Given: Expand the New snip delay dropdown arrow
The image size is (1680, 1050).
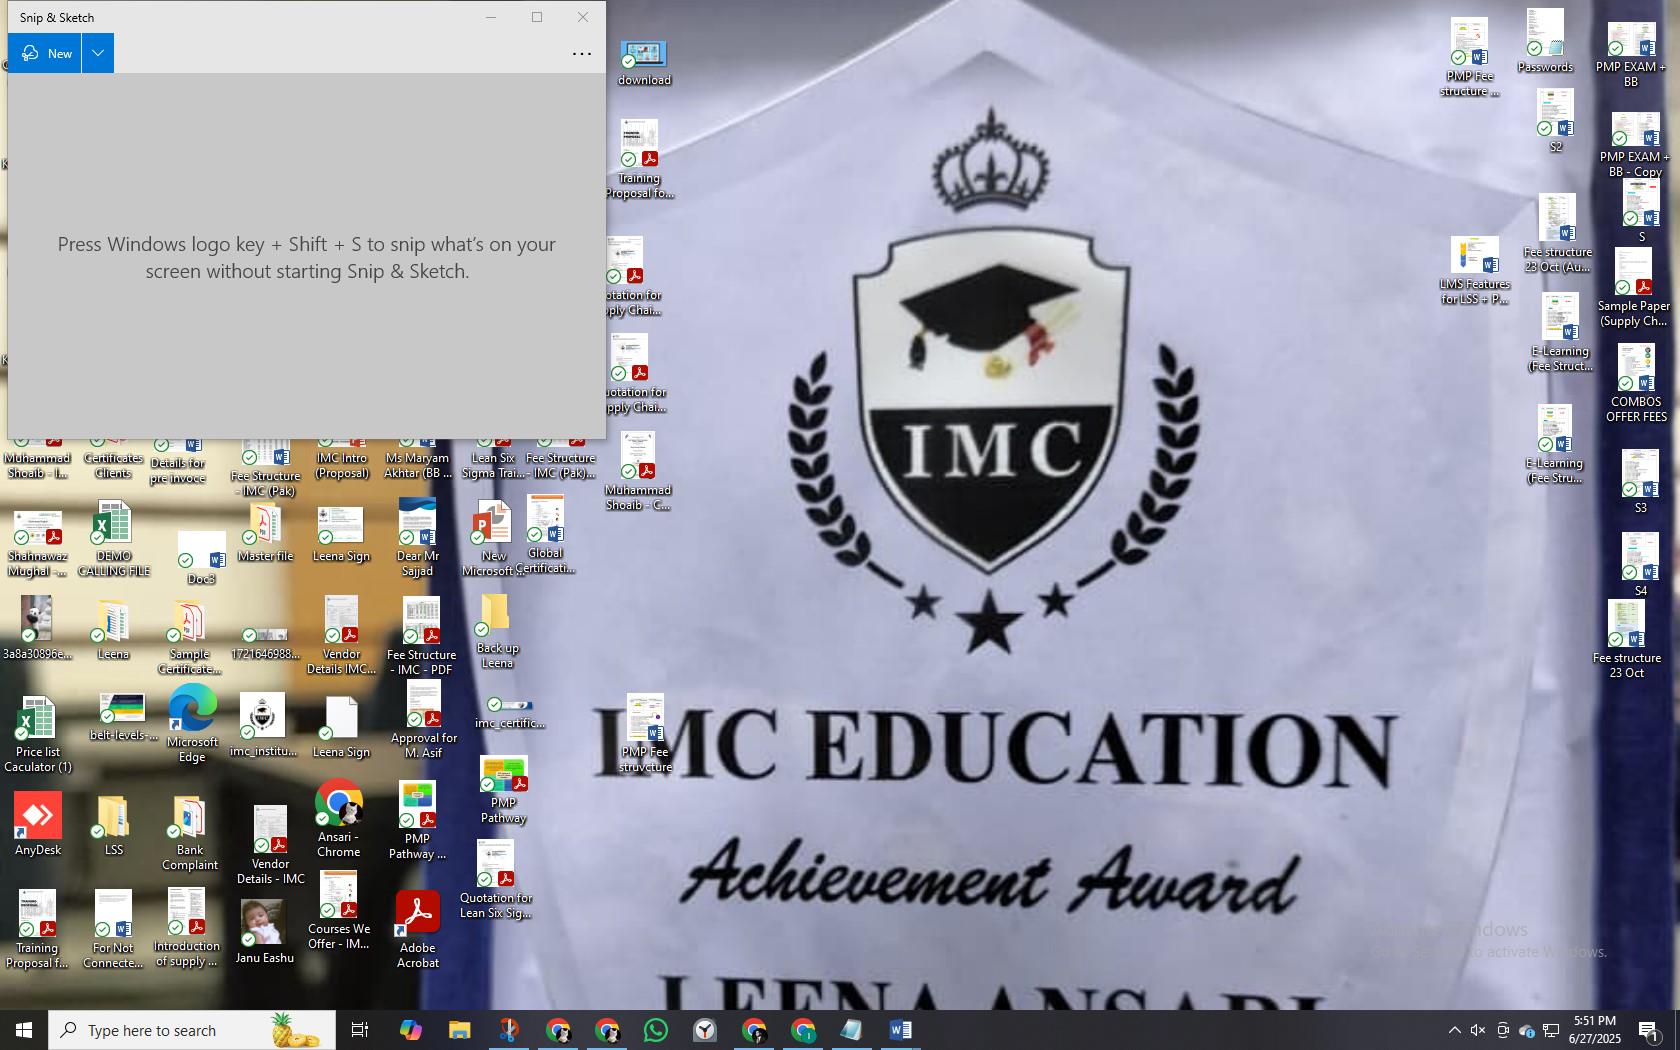Looking at the screenshot, I should click(x=98, y=53).
